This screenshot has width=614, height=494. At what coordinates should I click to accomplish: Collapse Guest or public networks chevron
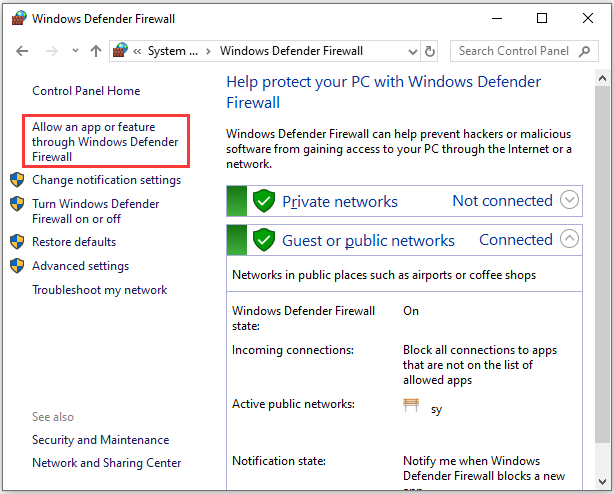(569, 238)
